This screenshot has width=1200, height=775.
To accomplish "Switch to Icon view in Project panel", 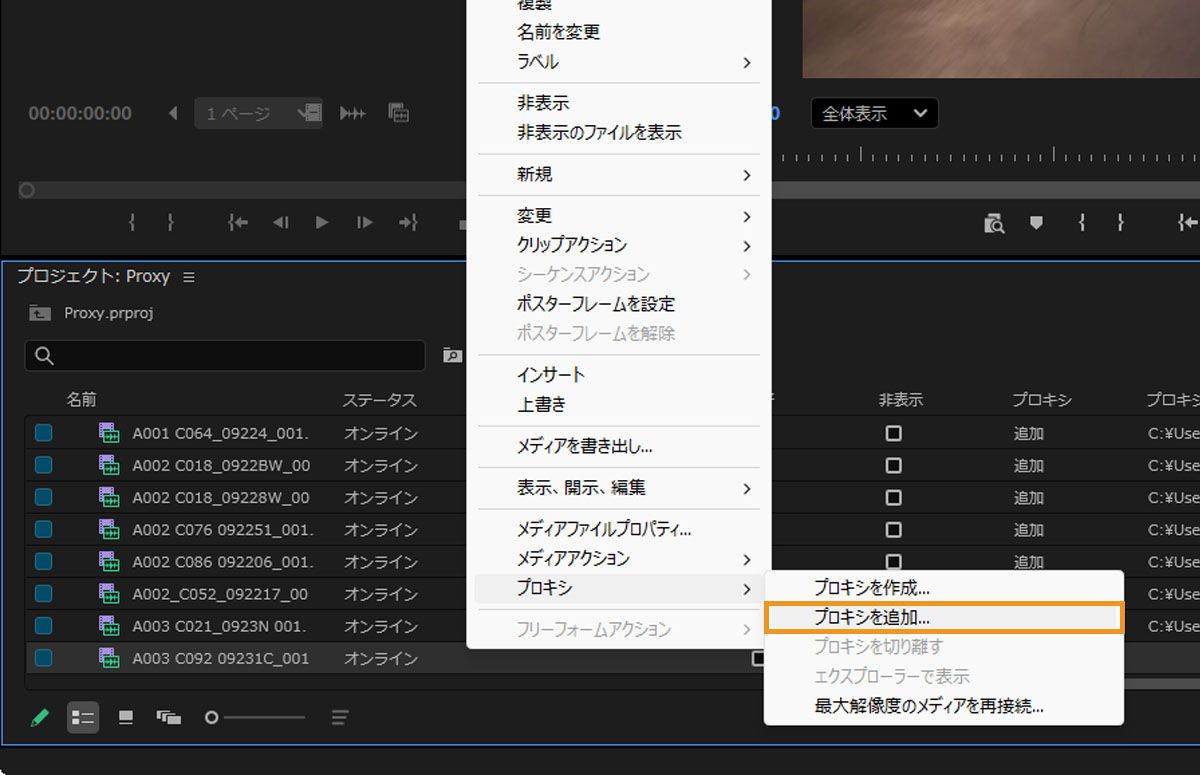I will pyautogui.click(x=125, y=717).
